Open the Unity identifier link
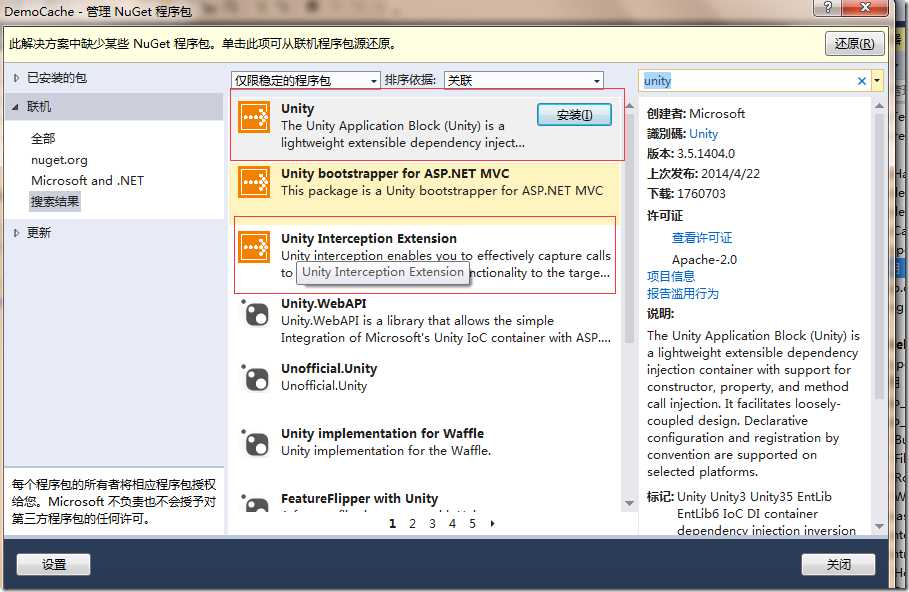The height and width of the screenshot is (592, 909). click(703, 134)
